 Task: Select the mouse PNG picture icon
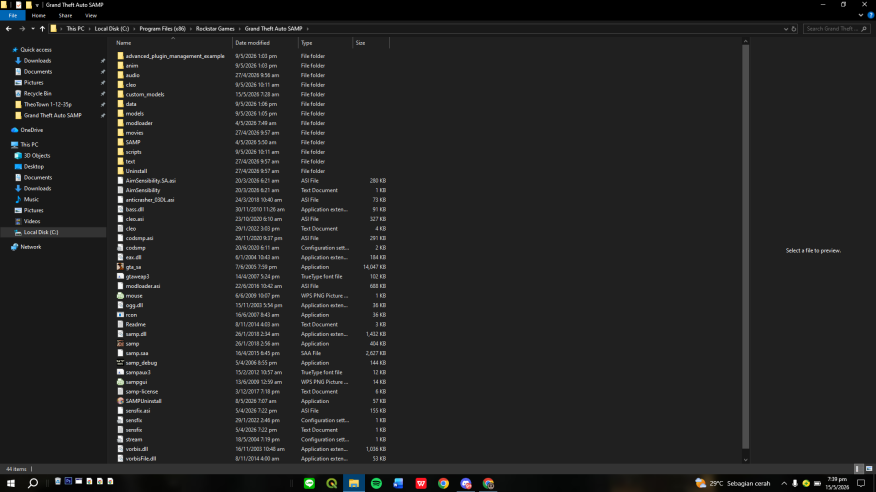coord(120,295)
